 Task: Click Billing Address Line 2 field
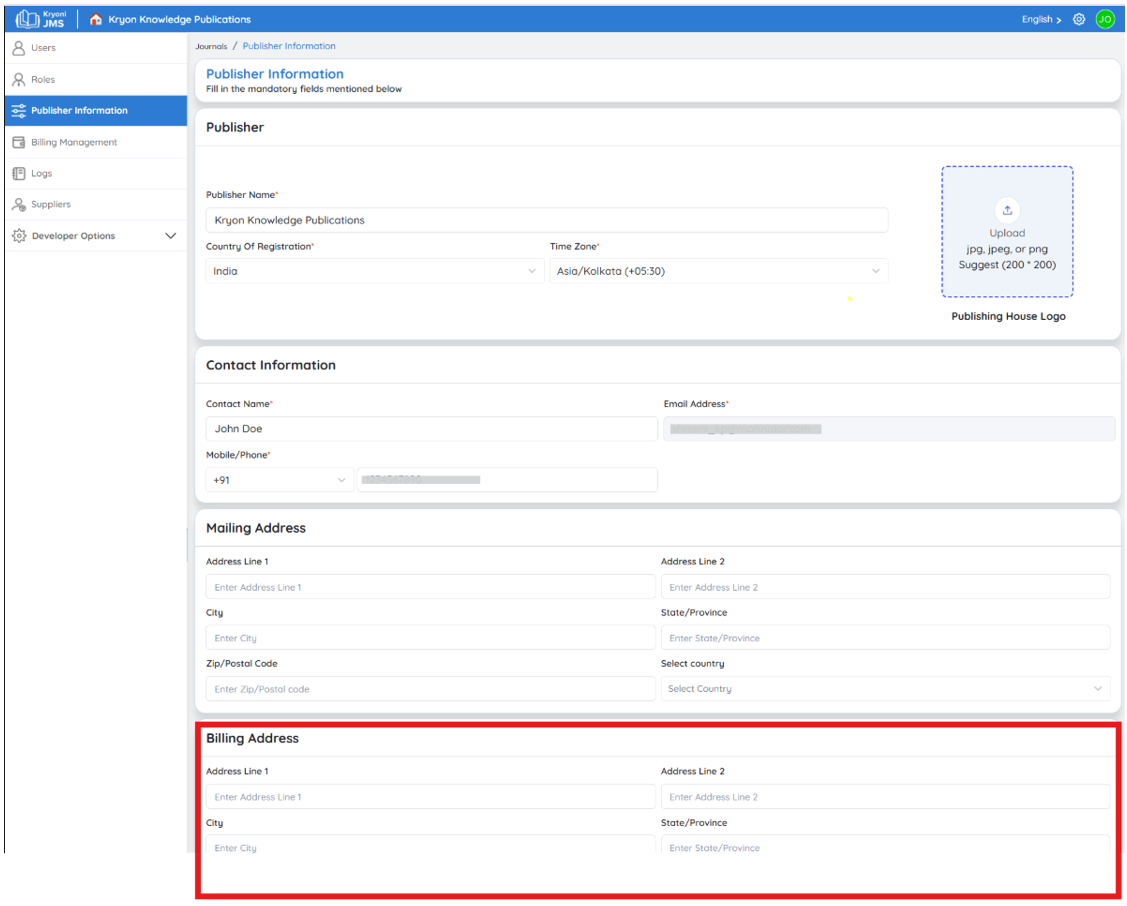click(x=886, y=797)
